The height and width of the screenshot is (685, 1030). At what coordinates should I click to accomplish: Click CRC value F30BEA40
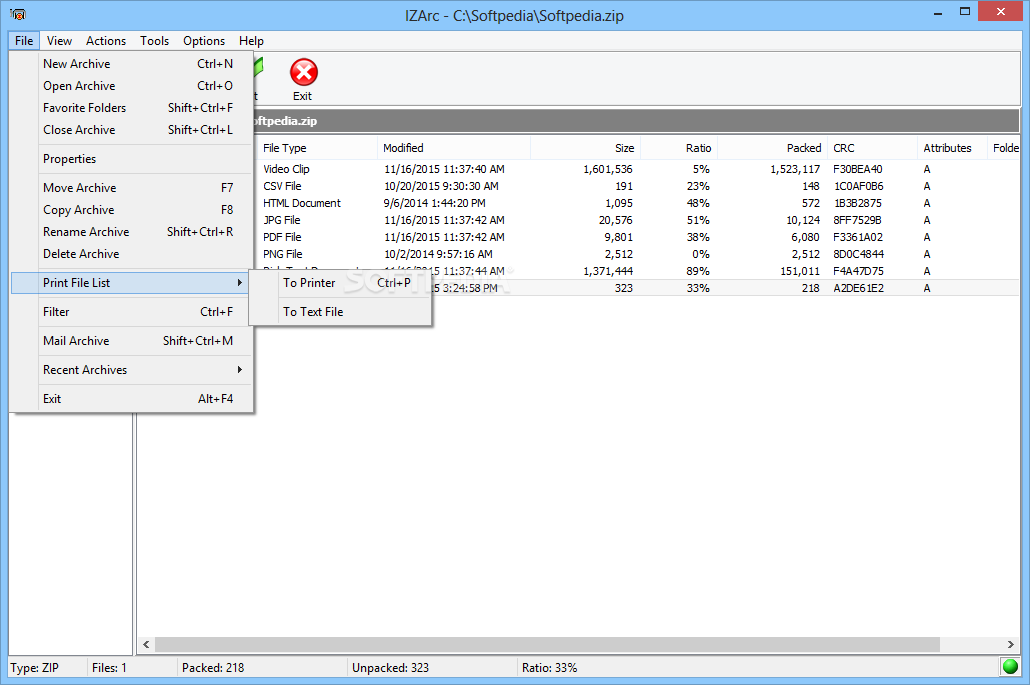[858, 169]
